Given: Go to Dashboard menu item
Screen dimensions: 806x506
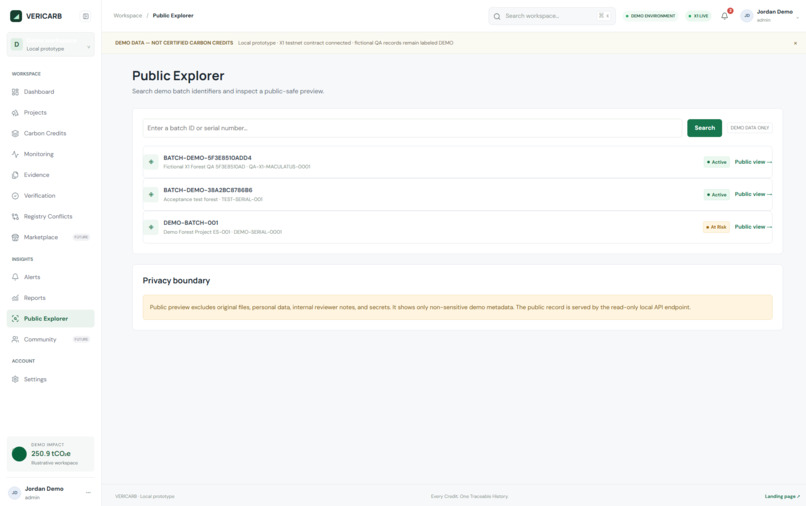Looking at the screenshot, I should (50, 92).
